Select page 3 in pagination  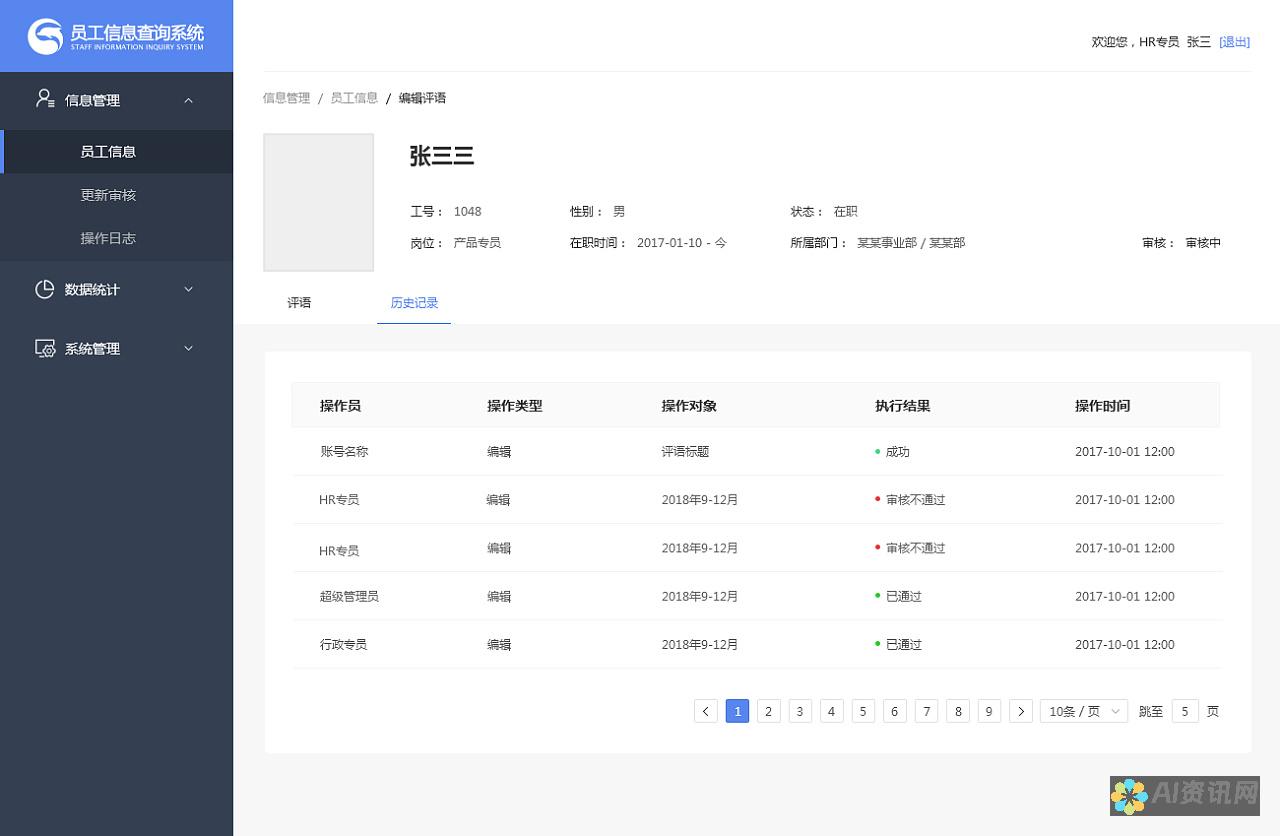coord(800,711)
